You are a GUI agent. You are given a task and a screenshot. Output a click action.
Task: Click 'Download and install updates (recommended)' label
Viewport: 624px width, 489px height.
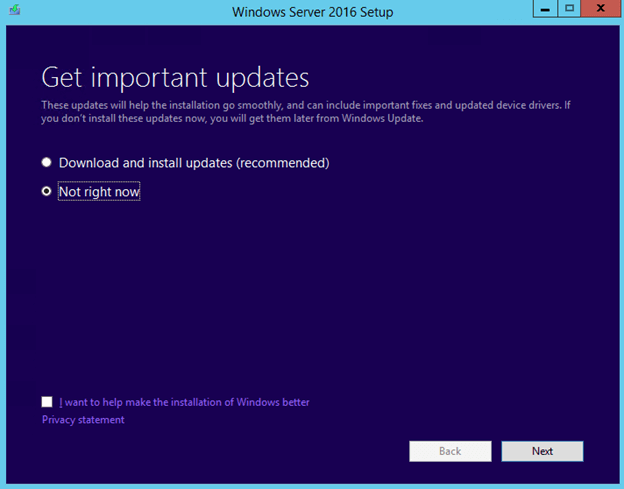[x=194, y=163]
